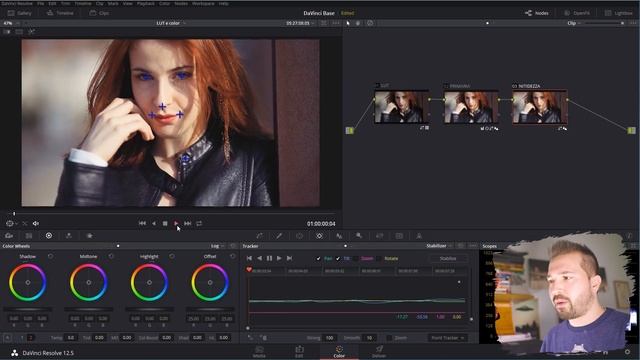Open the Point Tracker type dropdown
The height and width of the screenshot is (360, 640).
447,338
